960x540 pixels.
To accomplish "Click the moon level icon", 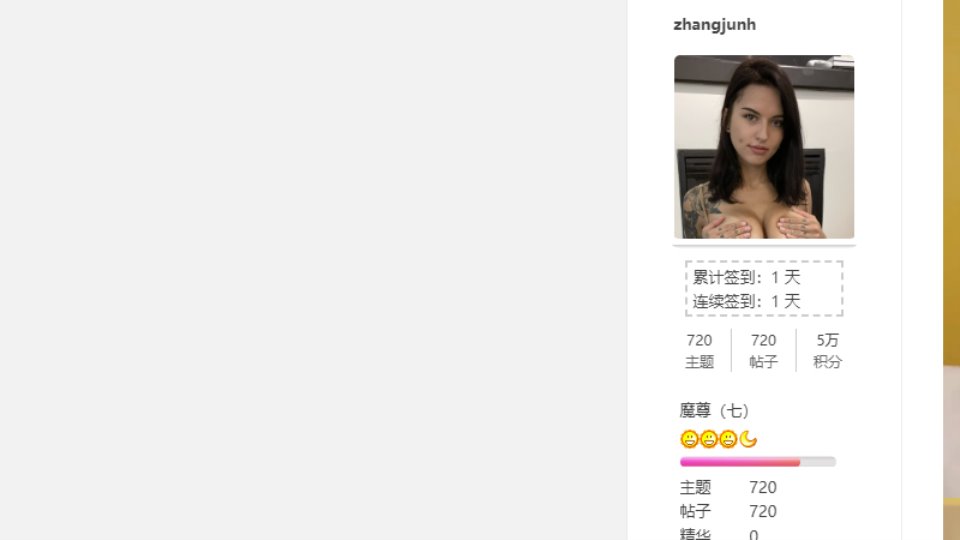I will coord(748,439).
